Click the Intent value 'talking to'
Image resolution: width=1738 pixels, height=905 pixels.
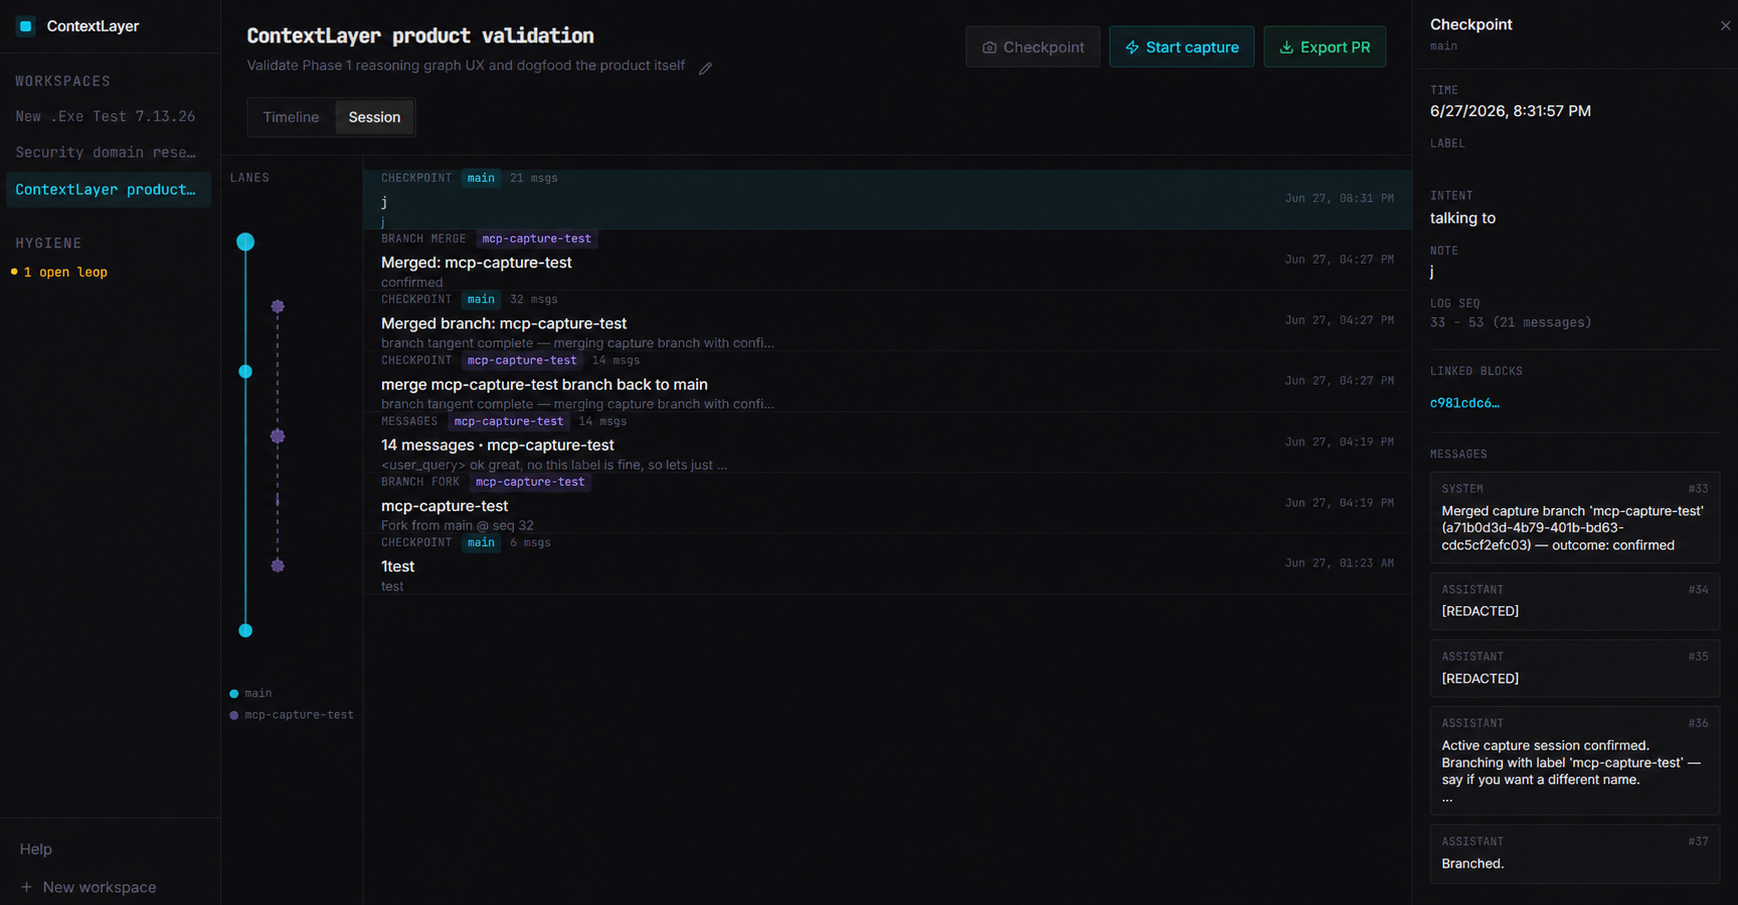tap(1462, 218)
